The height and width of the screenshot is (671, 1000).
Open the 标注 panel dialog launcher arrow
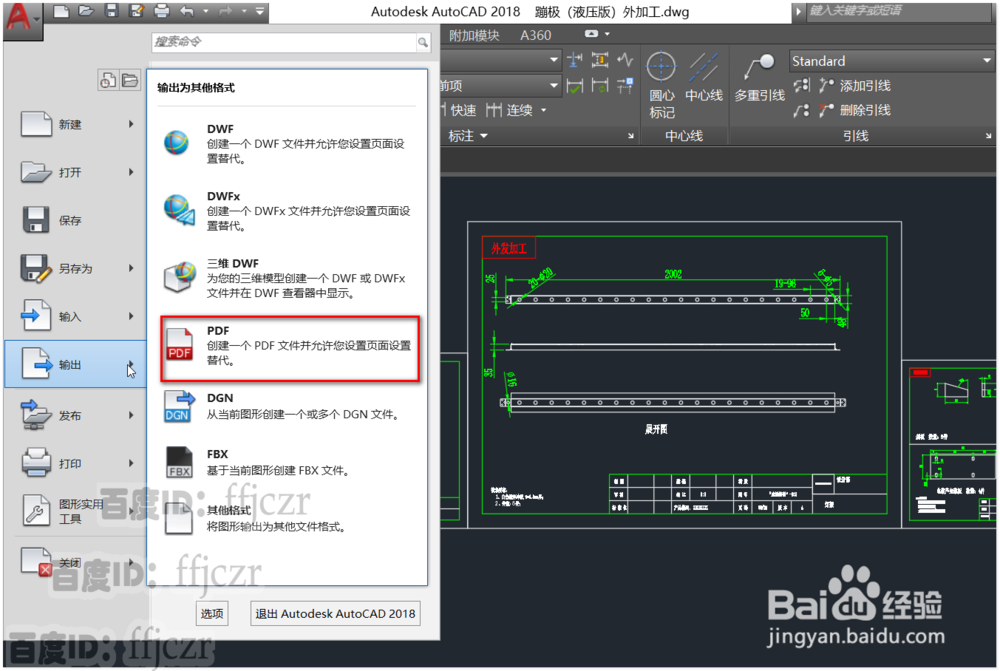click(630, 136)
